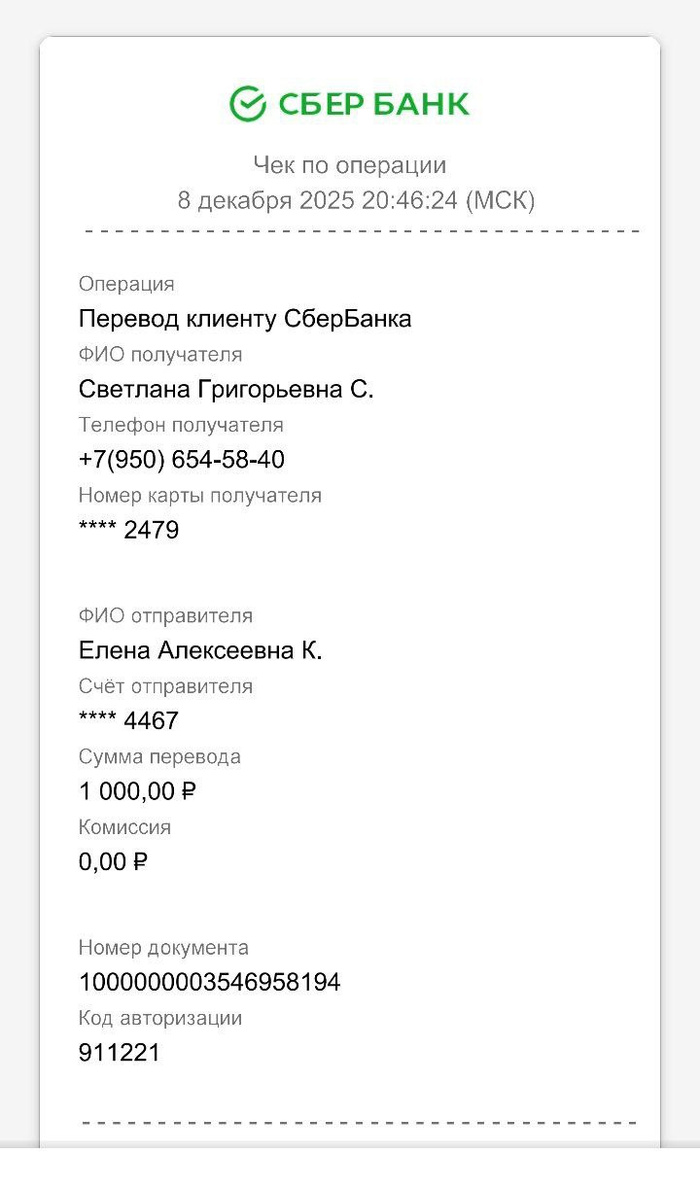Click the Телефон получателя label
This screenshot has height=1186, width=700.
point(181,425)
